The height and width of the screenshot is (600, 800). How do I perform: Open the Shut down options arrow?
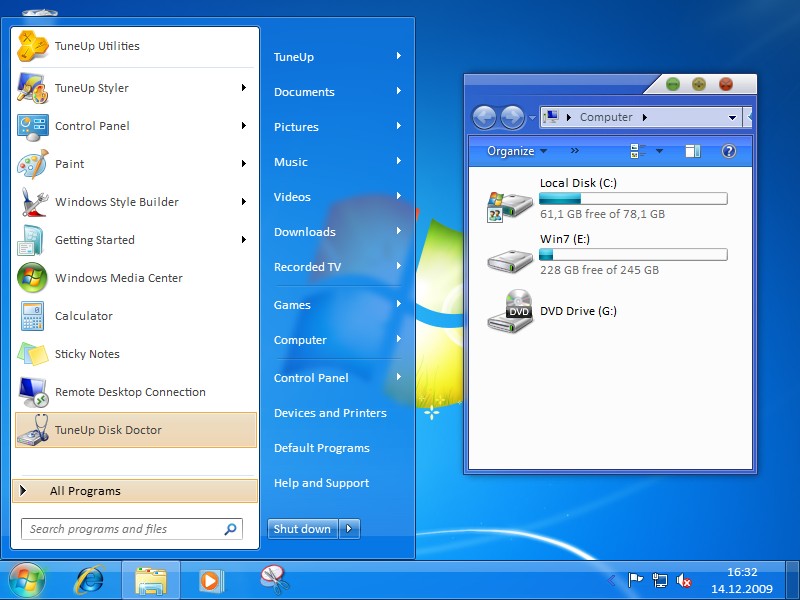(x=349, y=529)
